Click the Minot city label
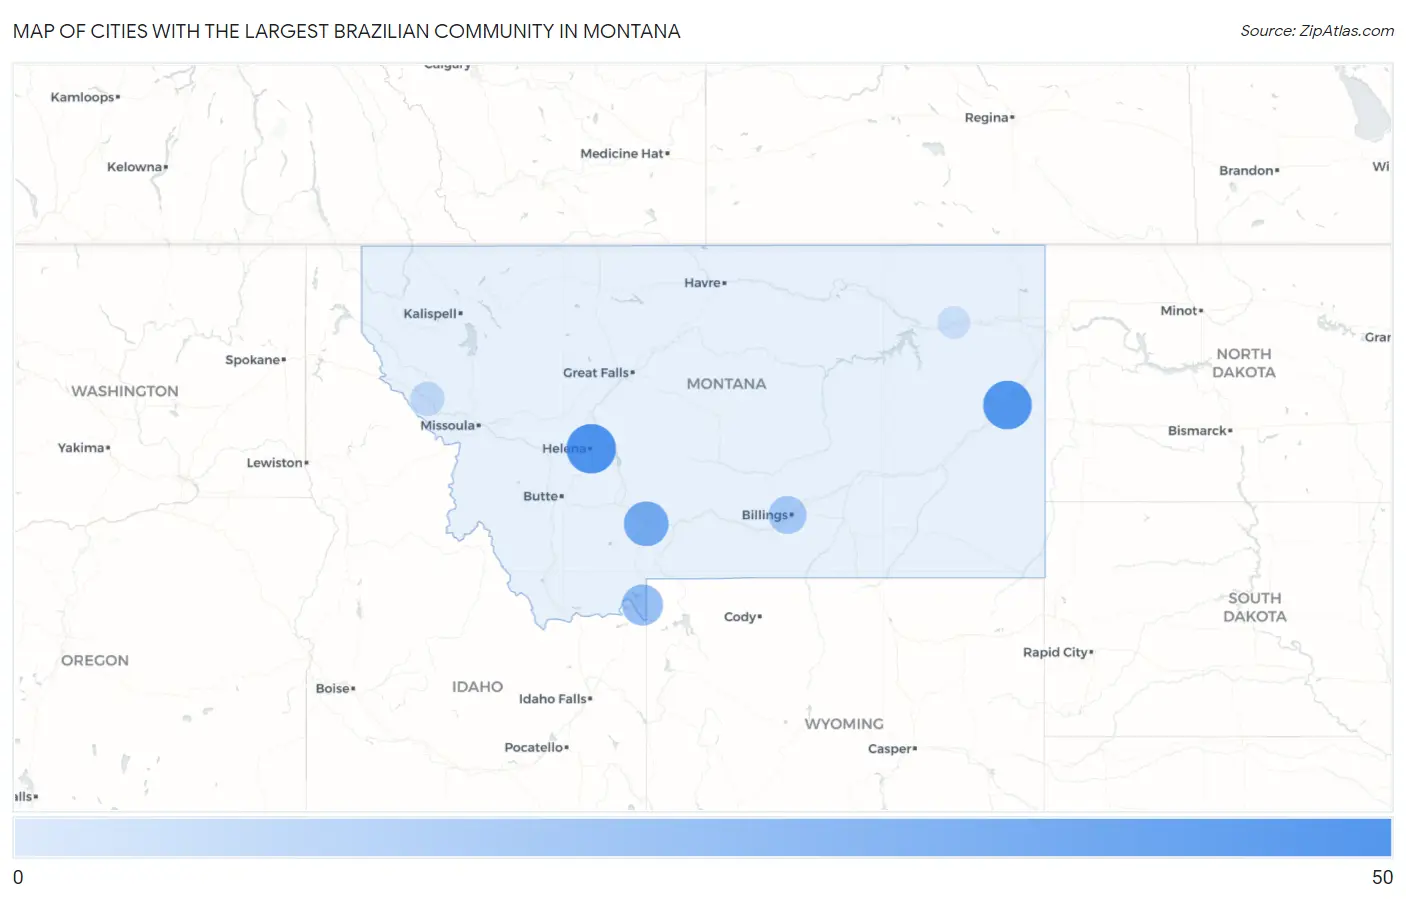Viewport: 1406px width, 899px height. (1178, 311)
